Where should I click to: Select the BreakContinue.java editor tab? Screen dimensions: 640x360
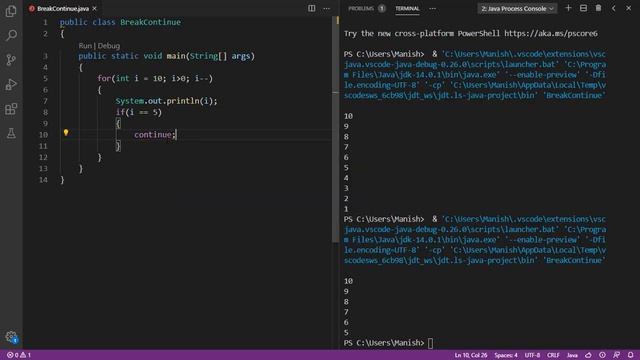[63, 8]
